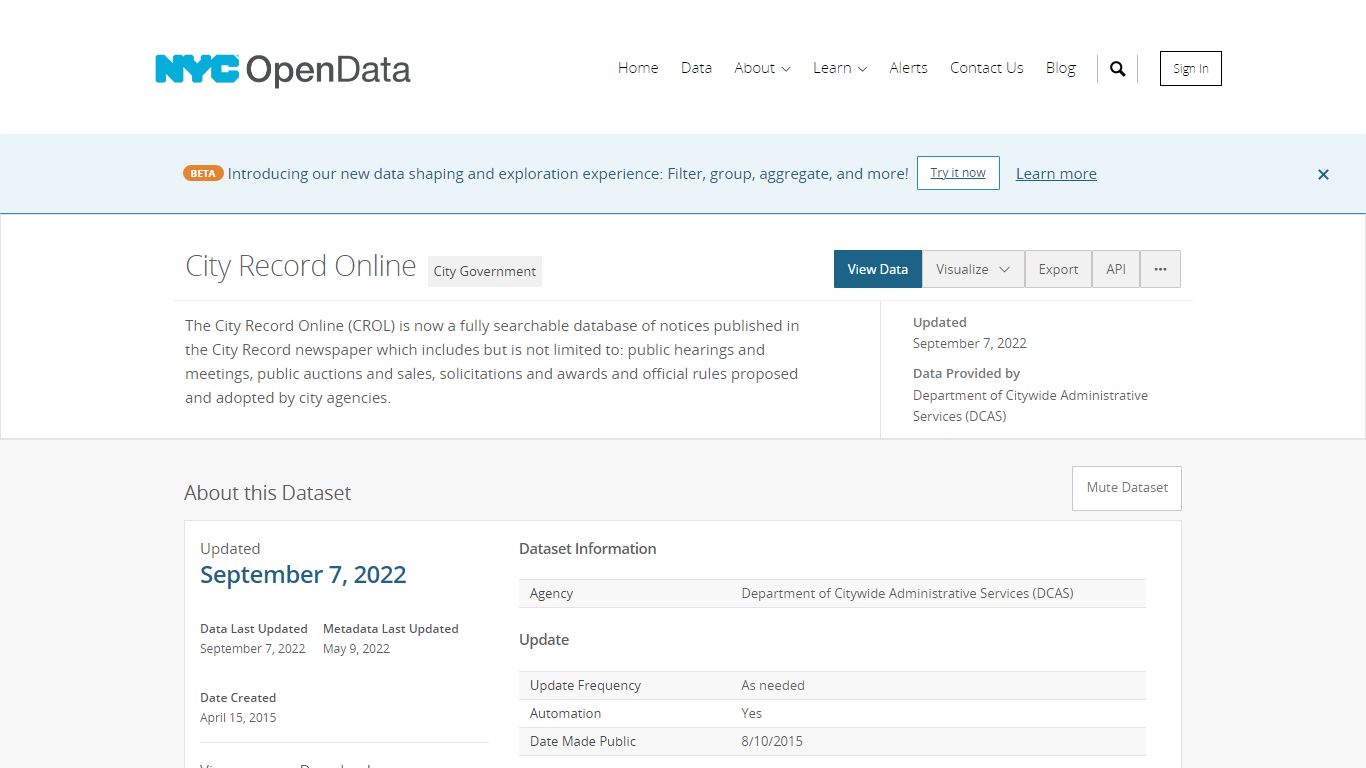Screen dimensions: 1366x768
Task: Click the Agency value DCAS in table
Action: tap(907, 593)
